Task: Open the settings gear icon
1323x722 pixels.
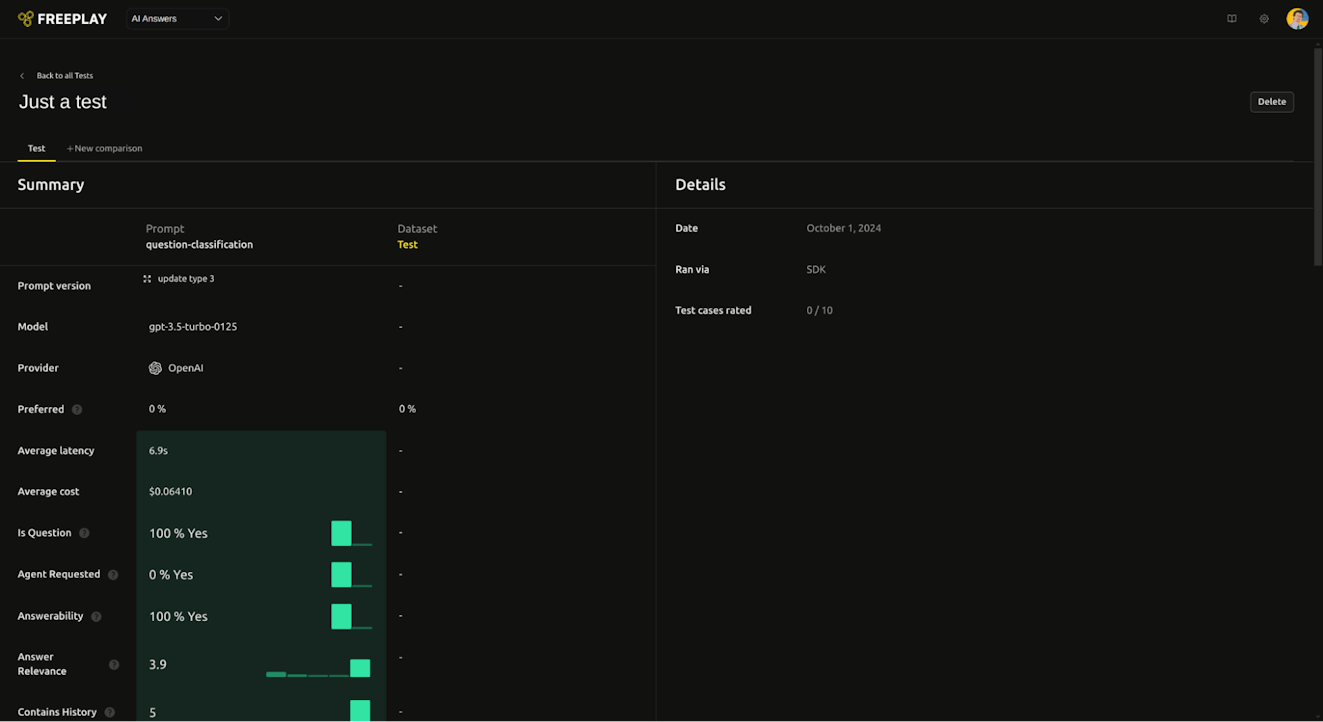Action: (x=1264, y=19)
